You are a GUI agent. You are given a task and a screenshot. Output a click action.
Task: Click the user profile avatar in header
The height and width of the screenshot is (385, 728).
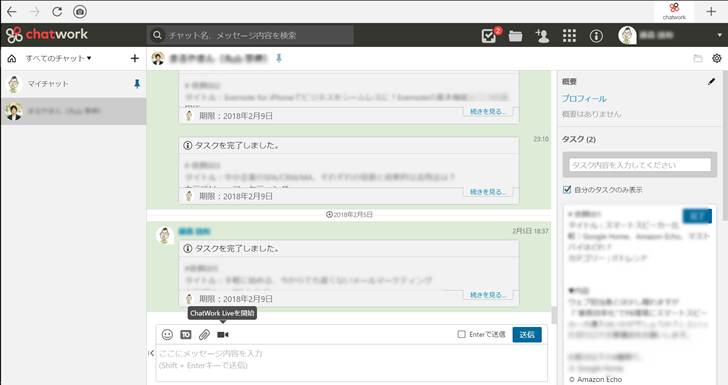(x=627, y=35)
